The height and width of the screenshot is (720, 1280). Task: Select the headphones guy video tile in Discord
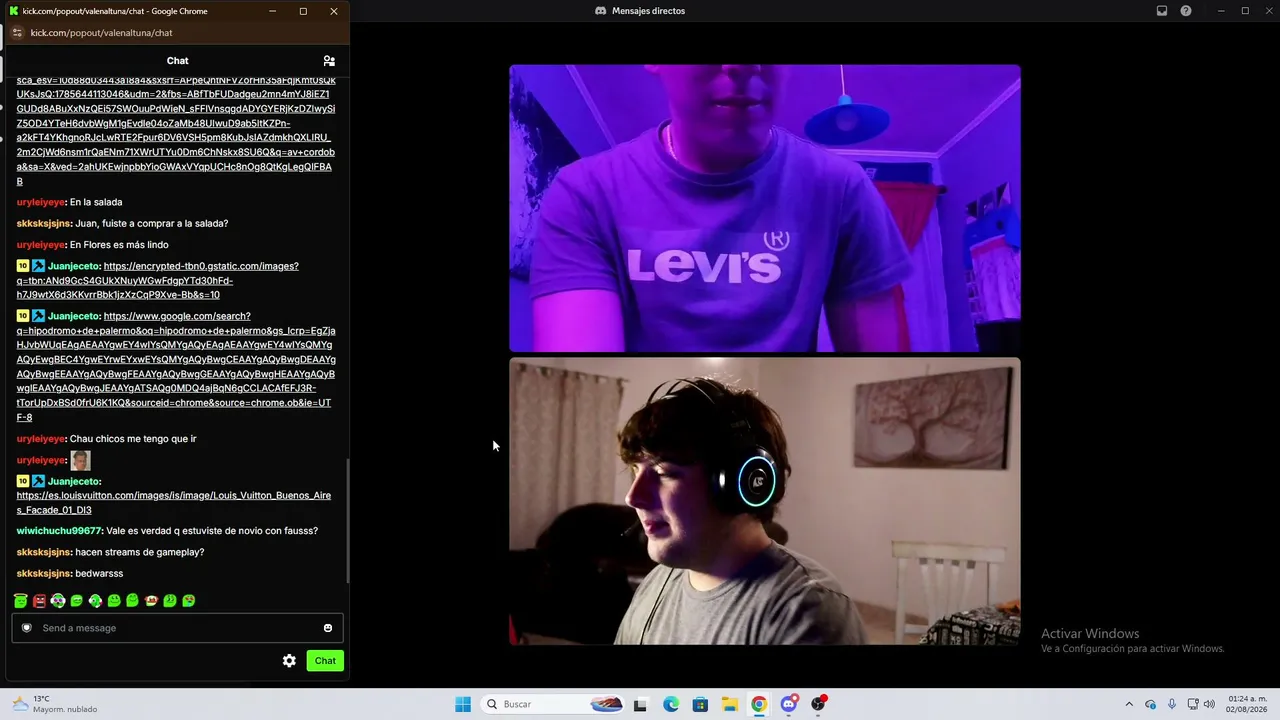[x=765, y=501]
